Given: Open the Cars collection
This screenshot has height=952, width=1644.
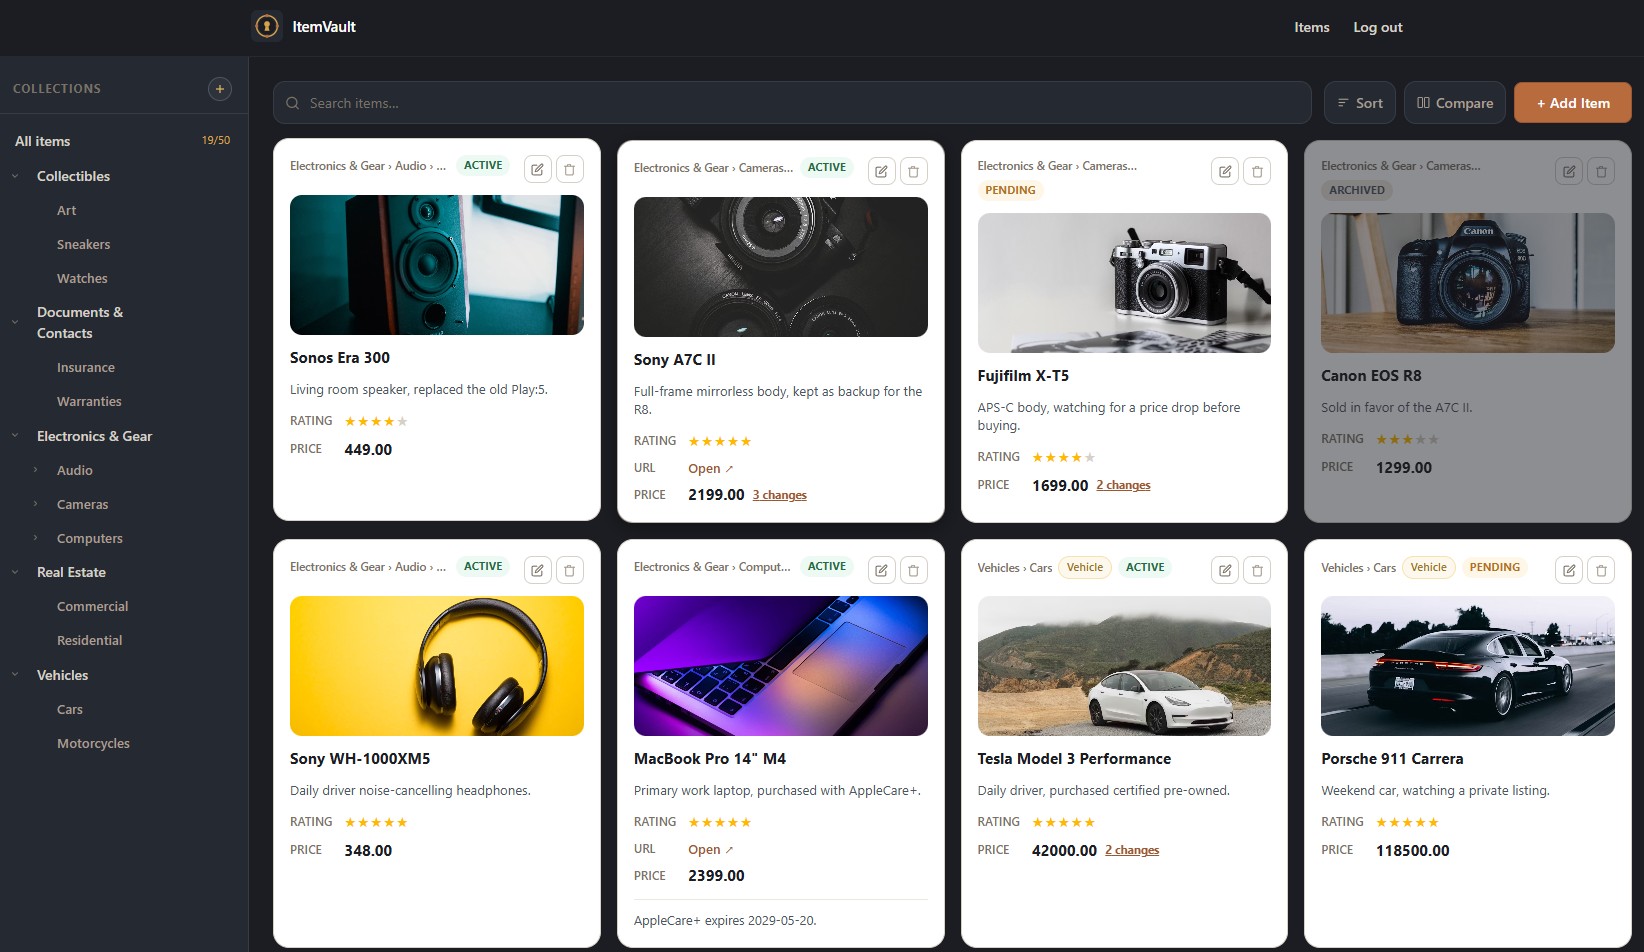Looking at the screenshot, I should point(70,709).
